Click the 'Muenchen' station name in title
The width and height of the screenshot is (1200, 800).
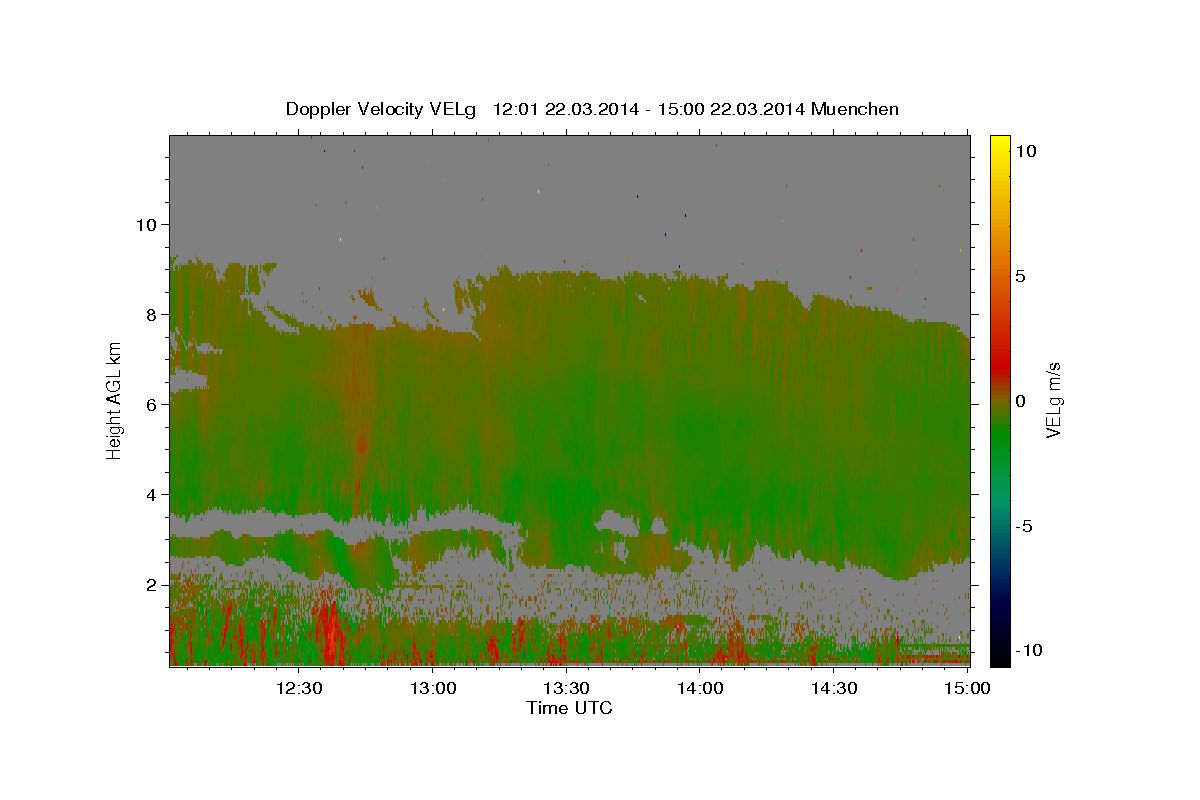coord(855,109)
